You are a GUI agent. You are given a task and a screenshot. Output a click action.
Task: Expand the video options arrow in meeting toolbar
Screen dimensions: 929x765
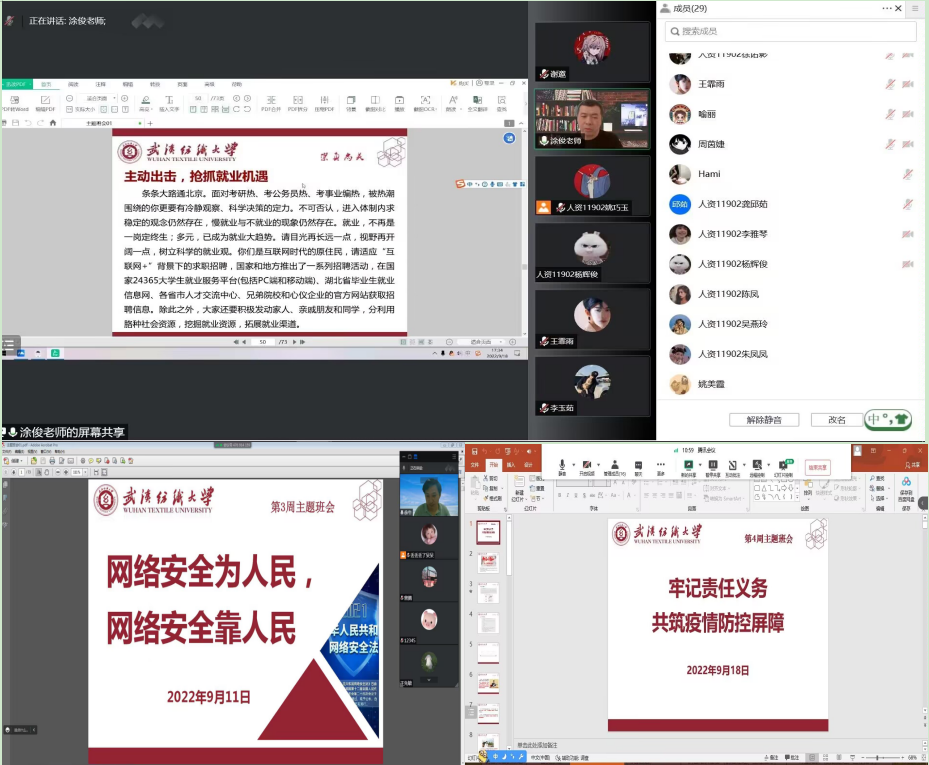click(x=597, y=464)
